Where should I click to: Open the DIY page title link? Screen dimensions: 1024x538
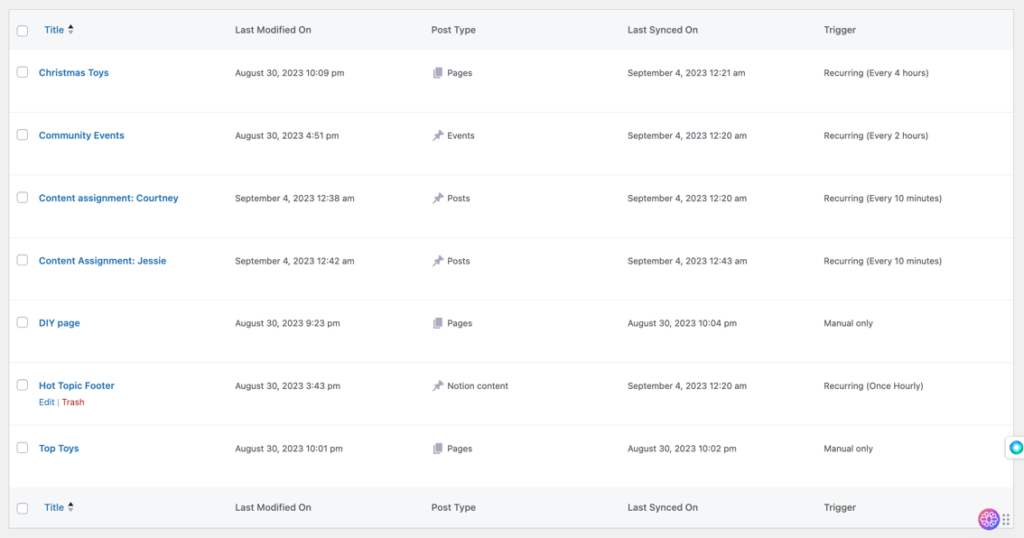click(59, 324)
